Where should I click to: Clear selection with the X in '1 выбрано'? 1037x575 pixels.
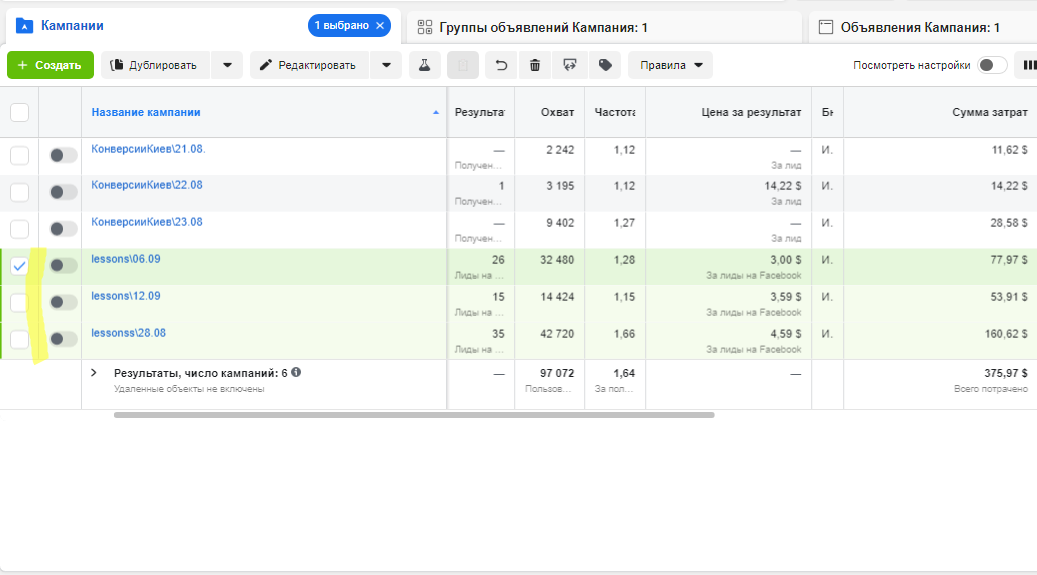(380, 26)
